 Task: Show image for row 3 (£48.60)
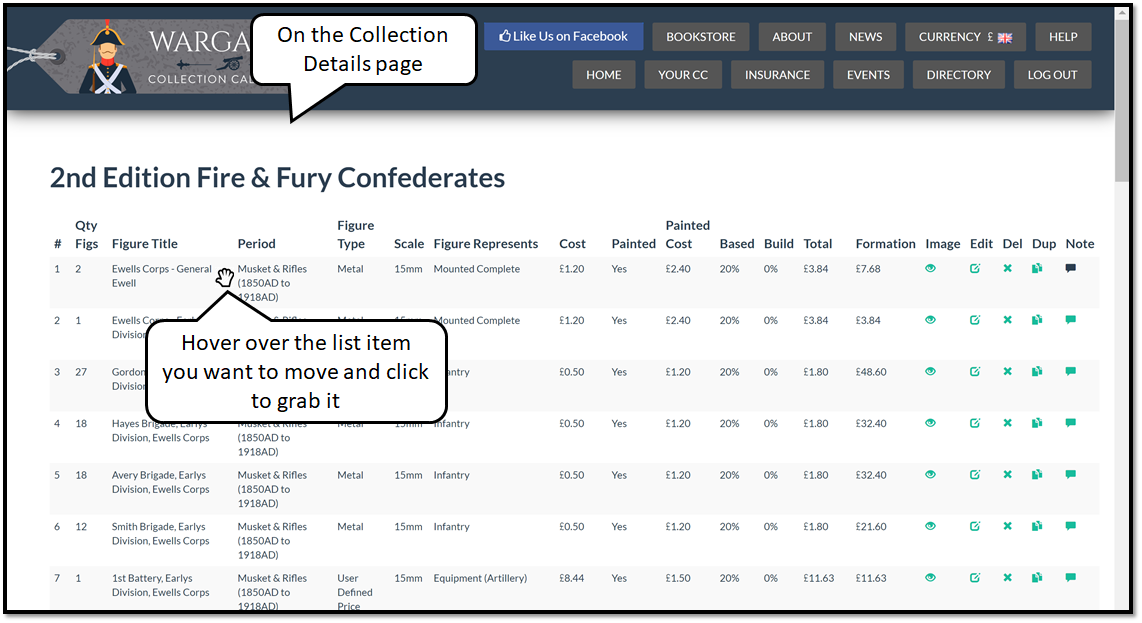point(930,372)
